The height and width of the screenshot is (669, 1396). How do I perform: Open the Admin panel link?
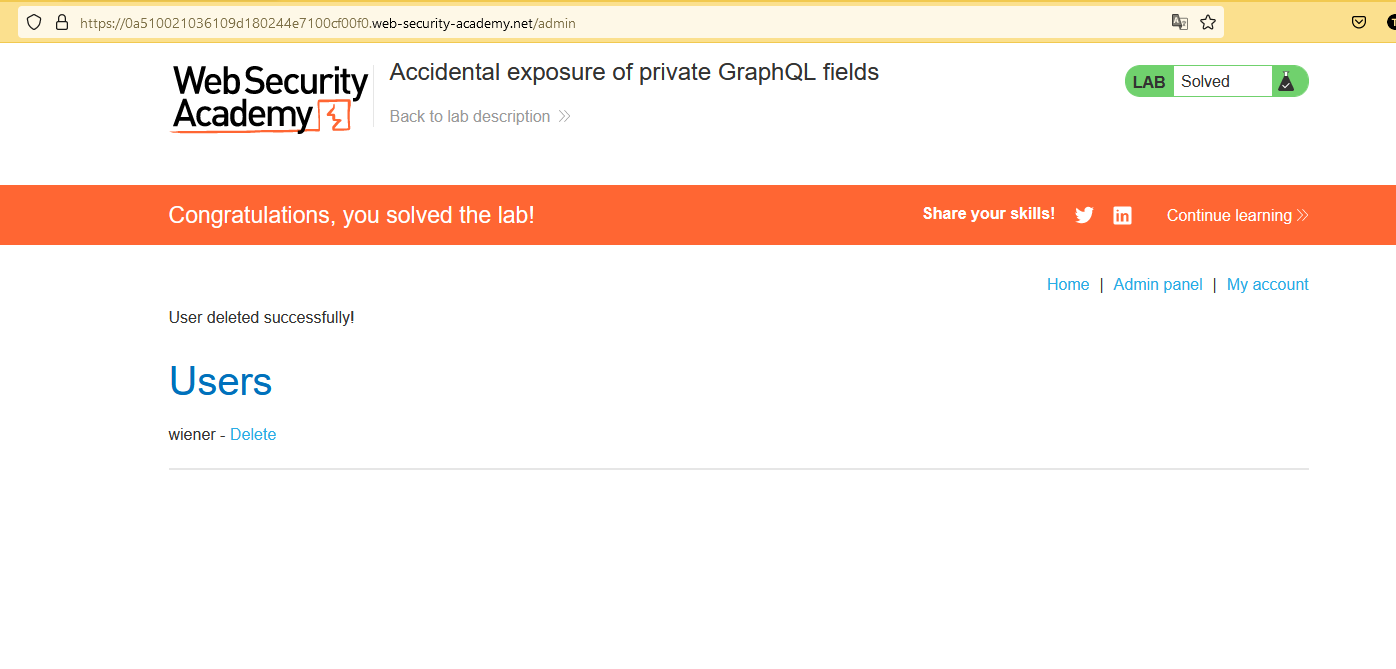[1158, 285]
